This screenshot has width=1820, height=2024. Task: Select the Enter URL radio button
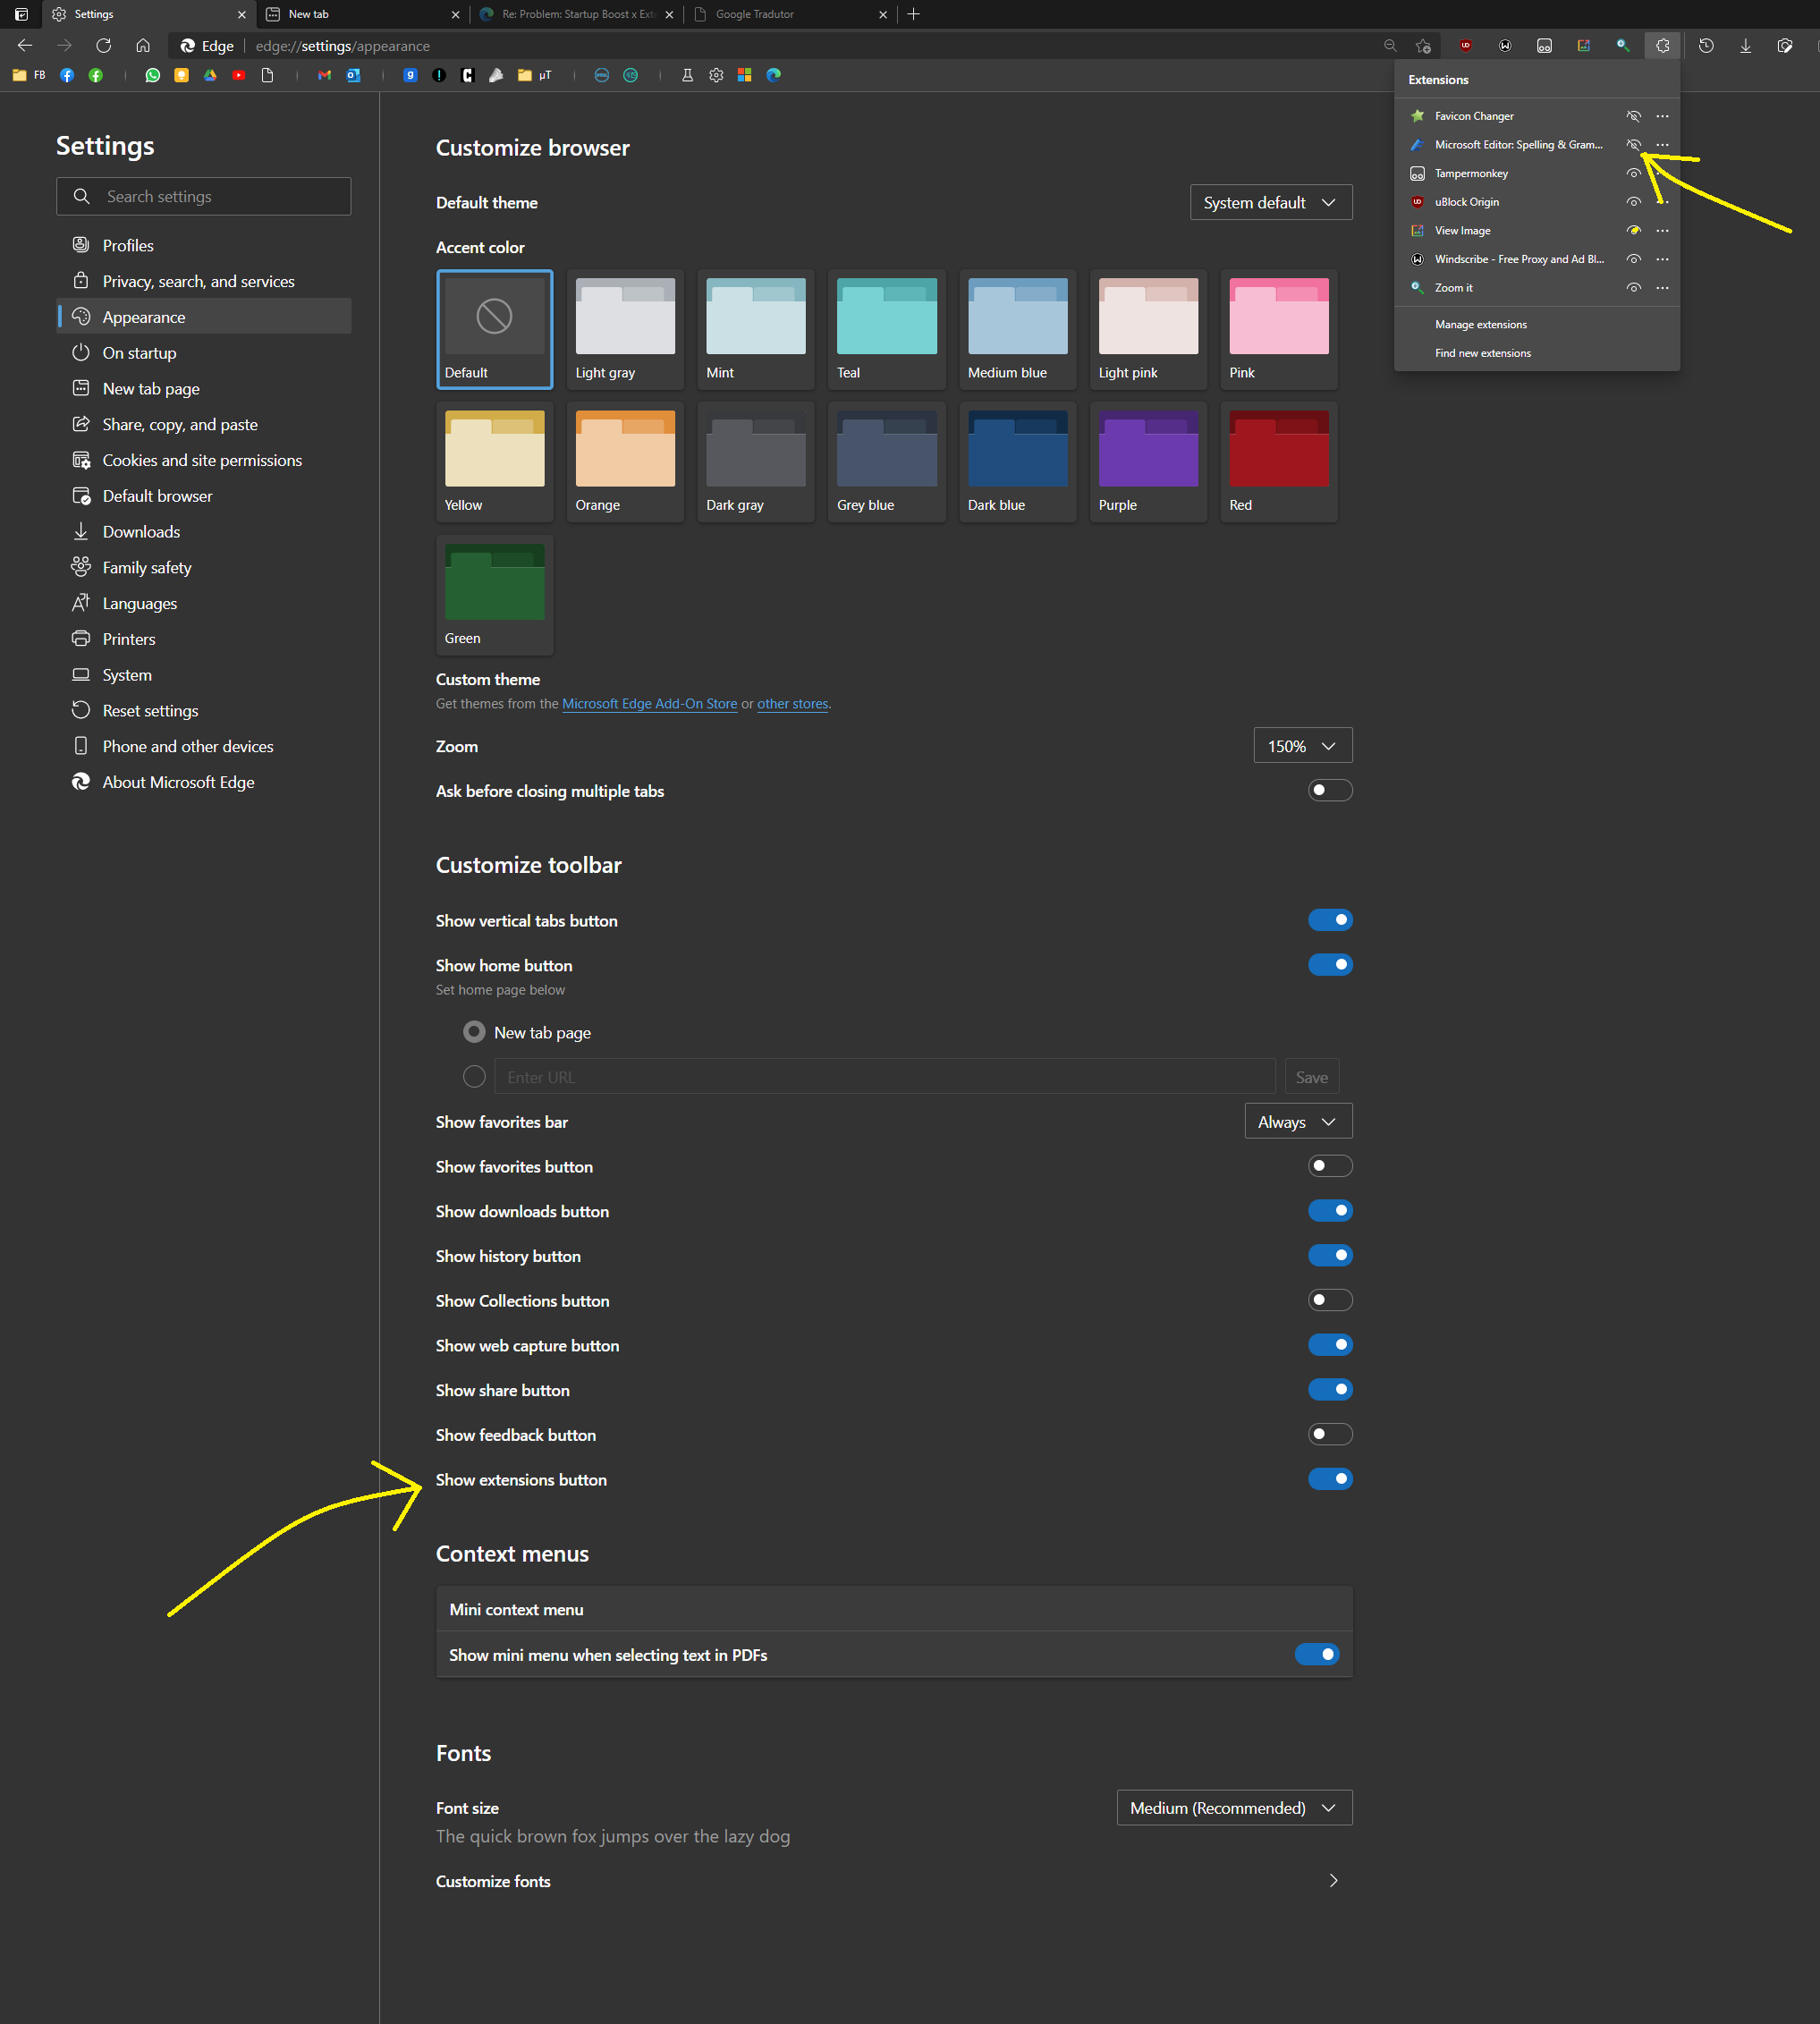[x=474, y=1076]
